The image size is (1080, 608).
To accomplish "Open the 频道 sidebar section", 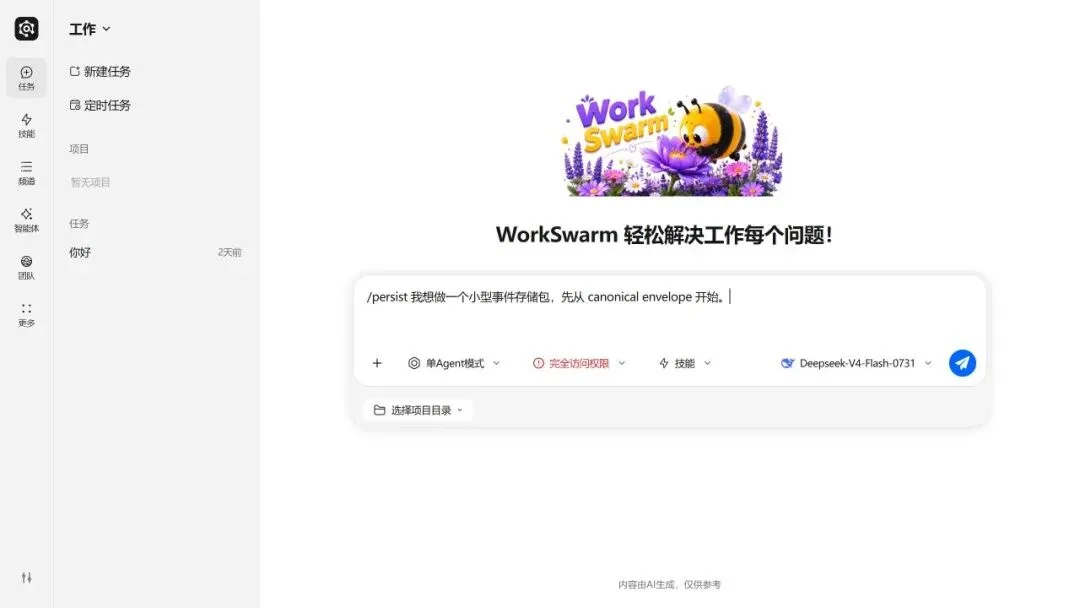I will pyautogui.click(x=26, y=173).
